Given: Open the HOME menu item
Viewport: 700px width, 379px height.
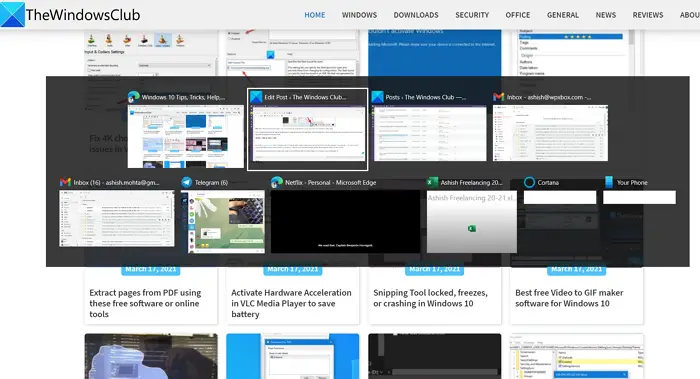Looking at the screenshot, I should coord(315,15).
